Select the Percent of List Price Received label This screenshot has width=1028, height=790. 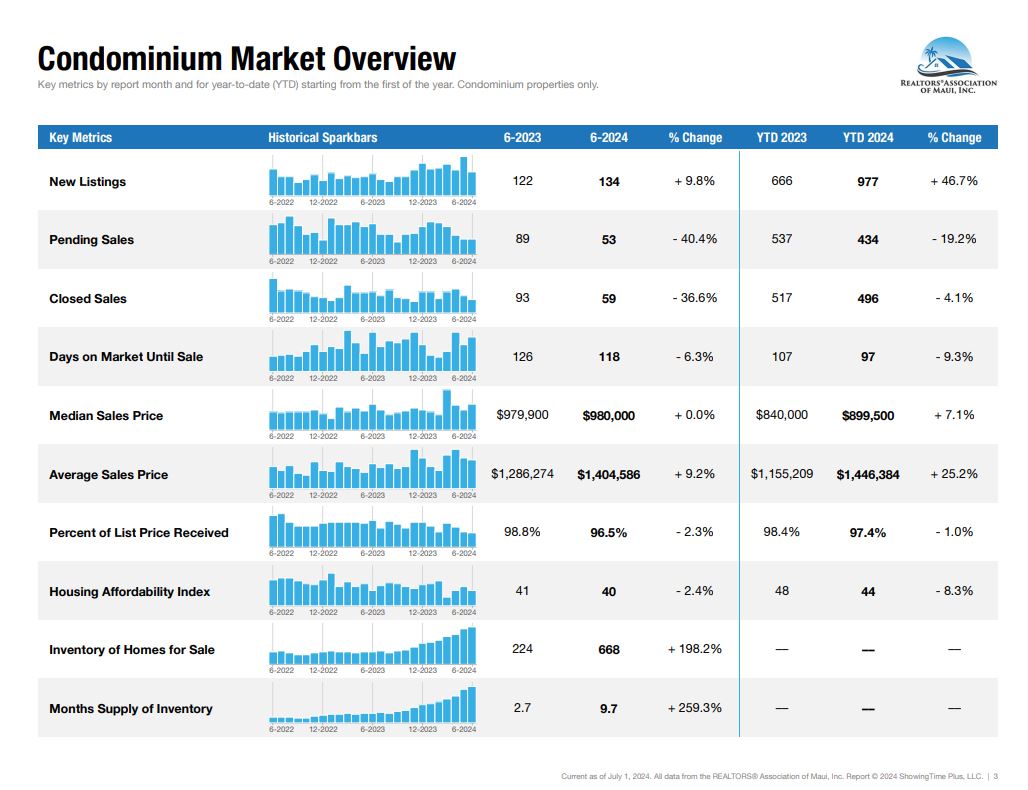point(139,533)
